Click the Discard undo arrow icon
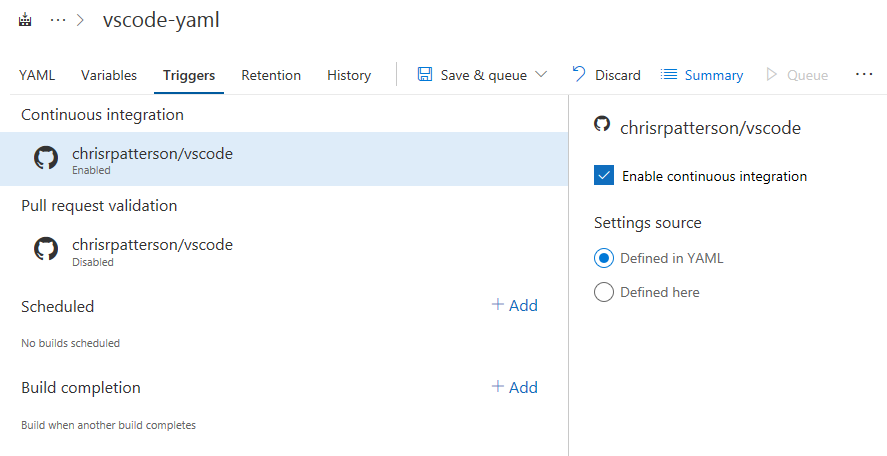 (x=579, y=74)
